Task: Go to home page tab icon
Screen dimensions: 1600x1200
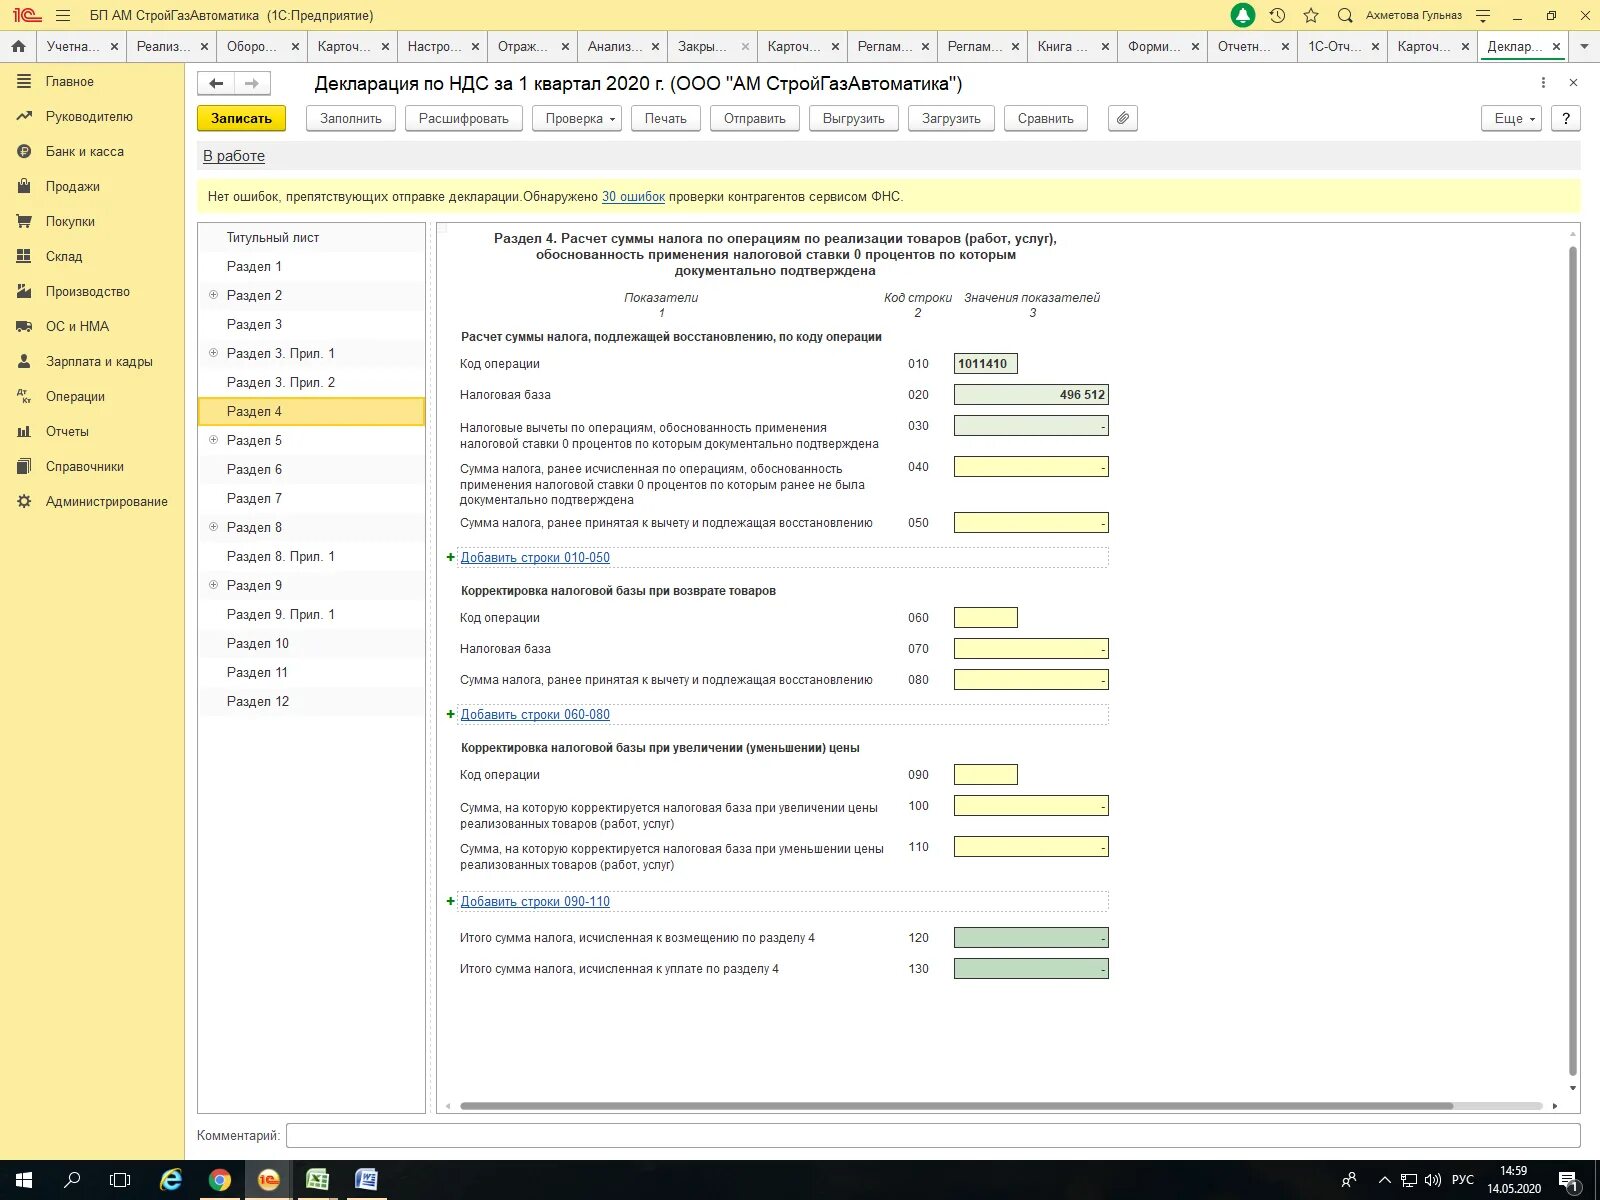Action: 18,46
